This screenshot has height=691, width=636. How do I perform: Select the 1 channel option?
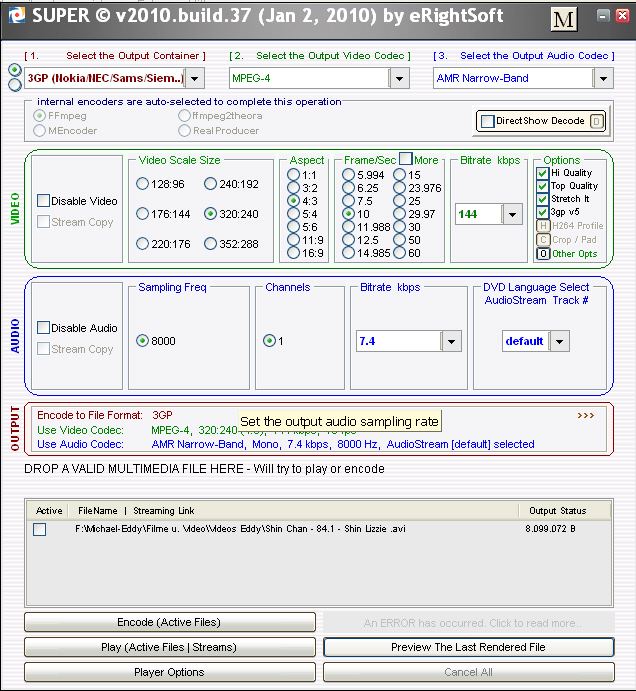point(269,341)
